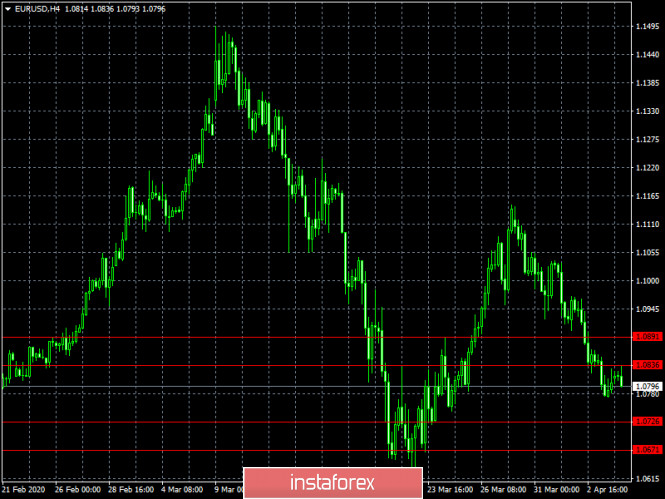Open the chart menu triangle beside EURUSD
The image size is (665, 499).
(x=7, y=8)
